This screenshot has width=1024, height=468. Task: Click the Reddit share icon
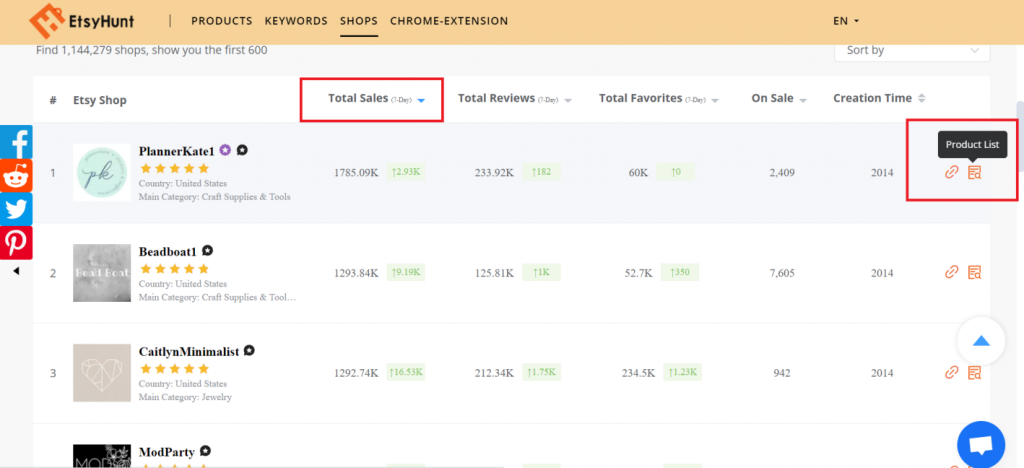[x=16, y=175]
